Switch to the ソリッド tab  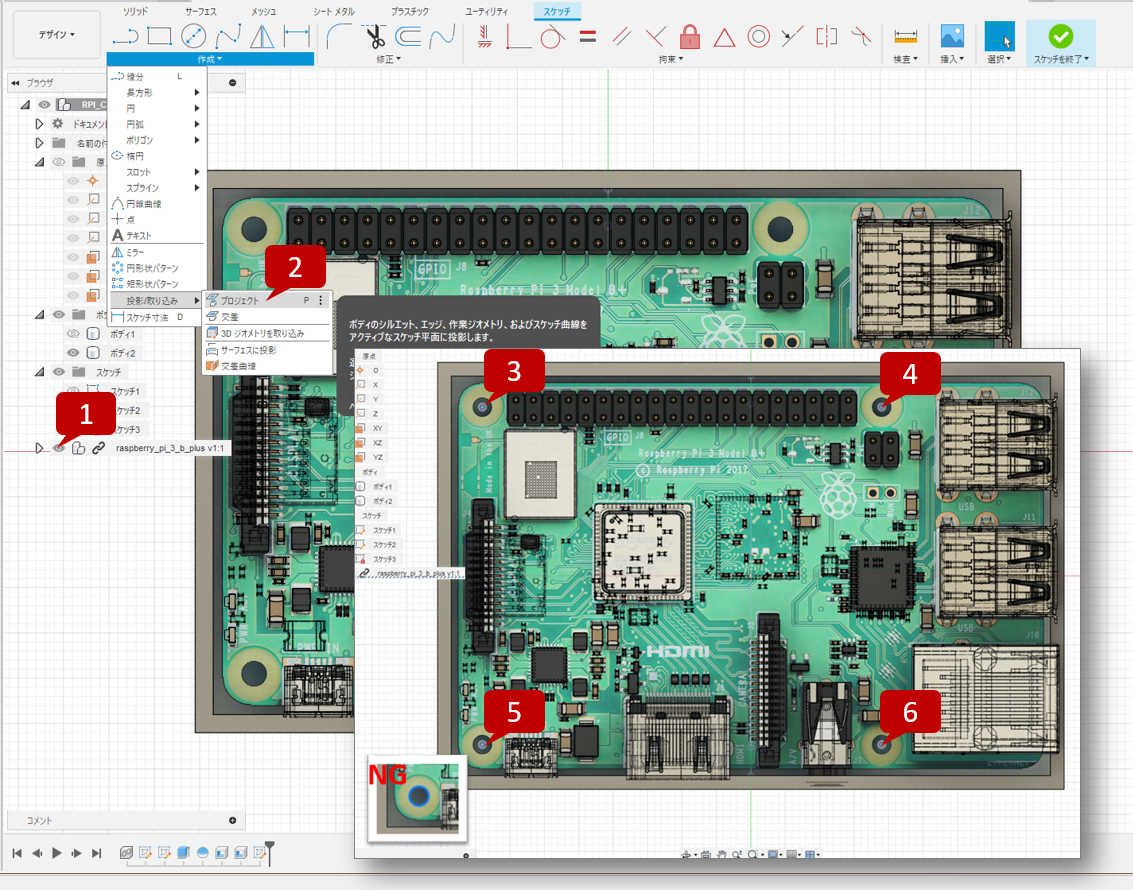pyautogui.click(x=135, y=12)
